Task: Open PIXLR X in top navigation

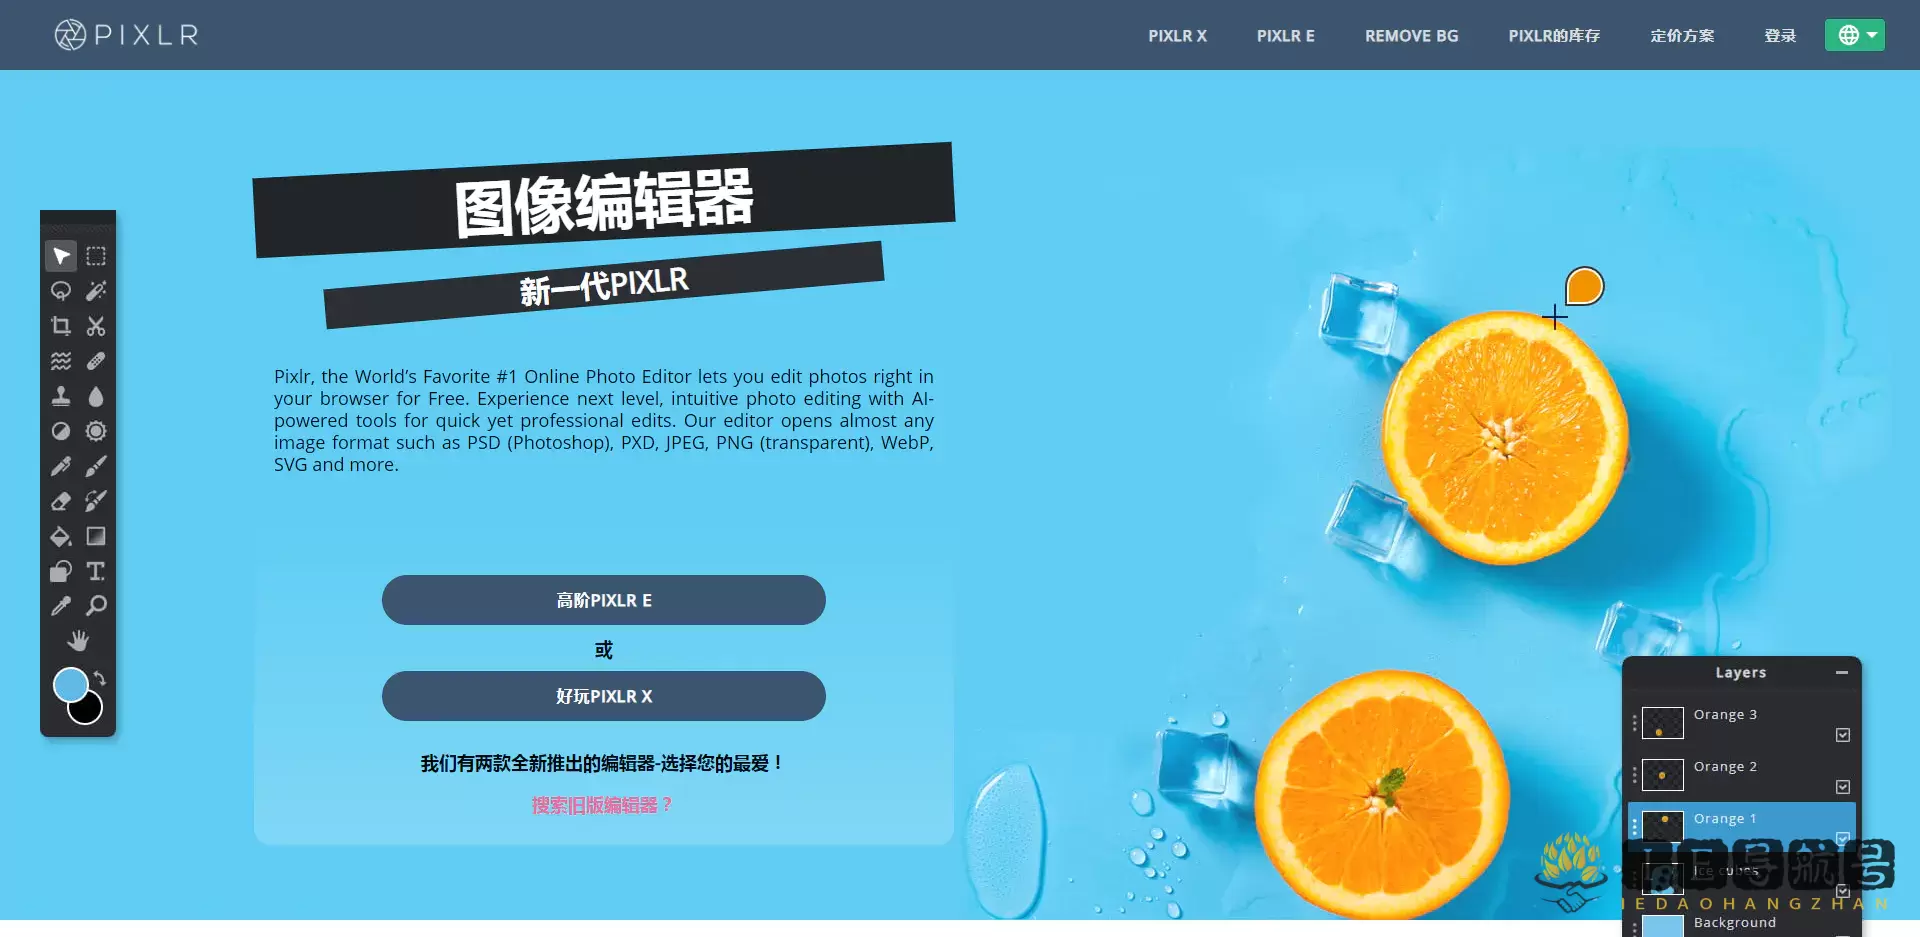Action: point(1177,36)
